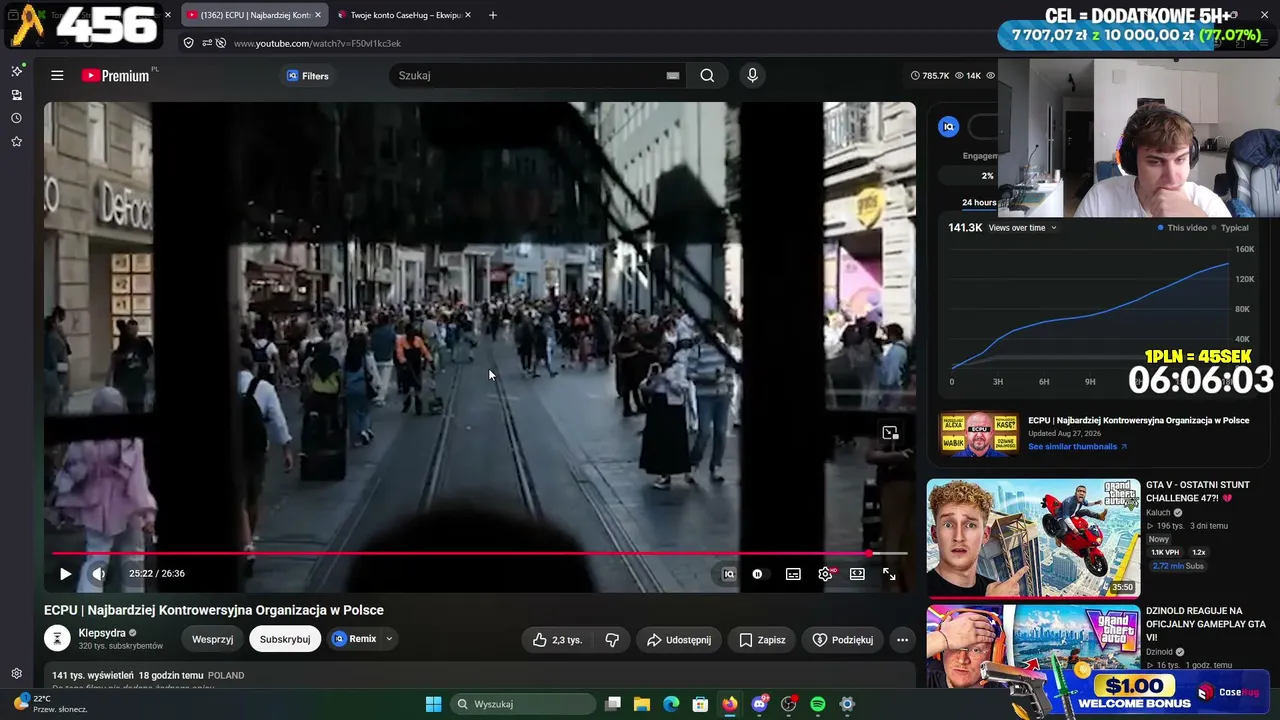Open the weather widget showing 22°C
The width and height of the screenshot is (1280, 720).
tap(50, 704)
